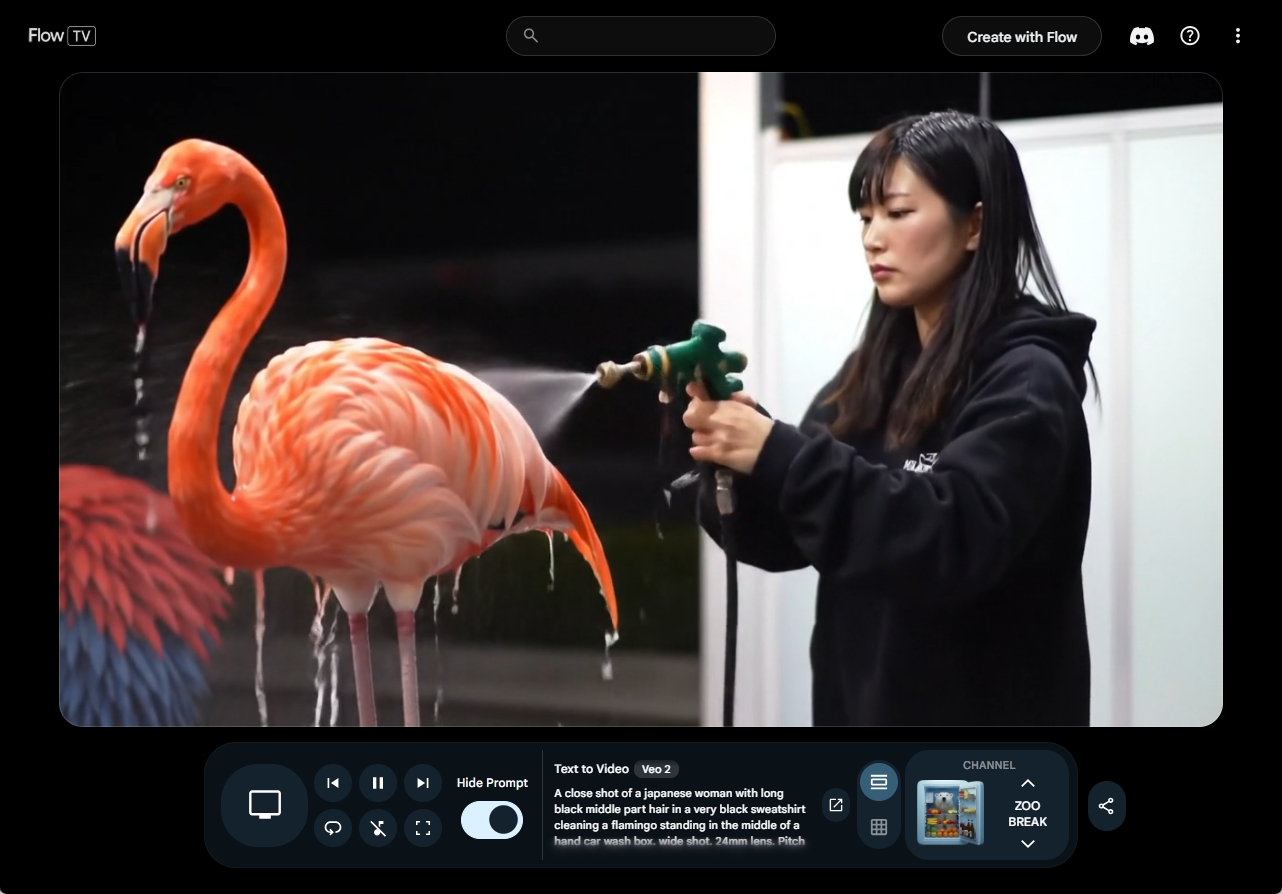Switch to single-video list view
This screenshot has width=1282, height=894.
879,782
